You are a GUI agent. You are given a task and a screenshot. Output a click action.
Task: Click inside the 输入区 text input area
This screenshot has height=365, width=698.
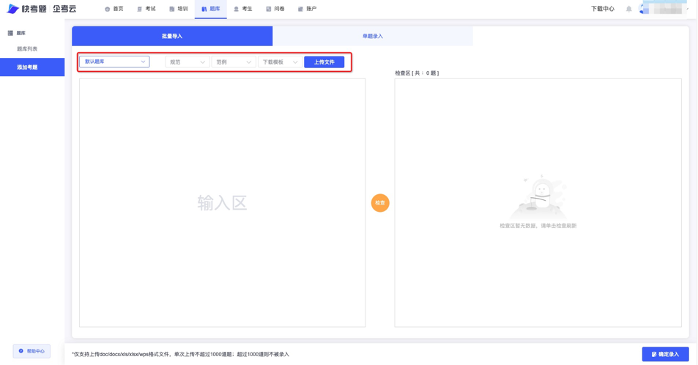[222, 203]
